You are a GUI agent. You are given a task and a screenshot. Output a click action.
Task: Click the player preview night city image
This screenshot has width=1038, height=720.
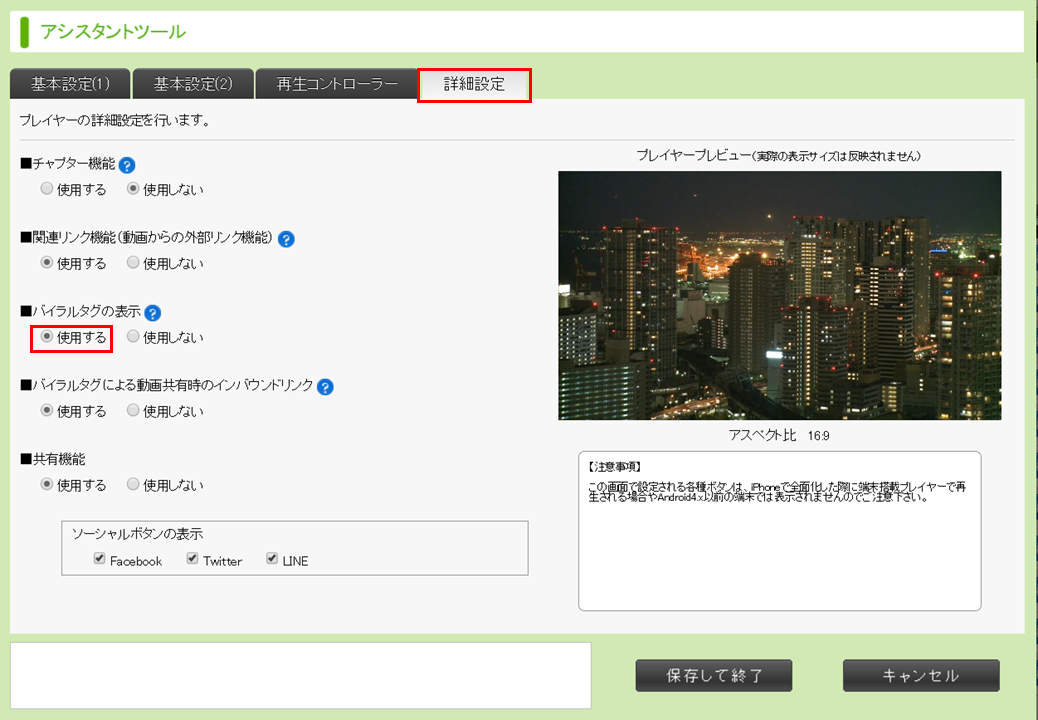(x=779, y=295)
